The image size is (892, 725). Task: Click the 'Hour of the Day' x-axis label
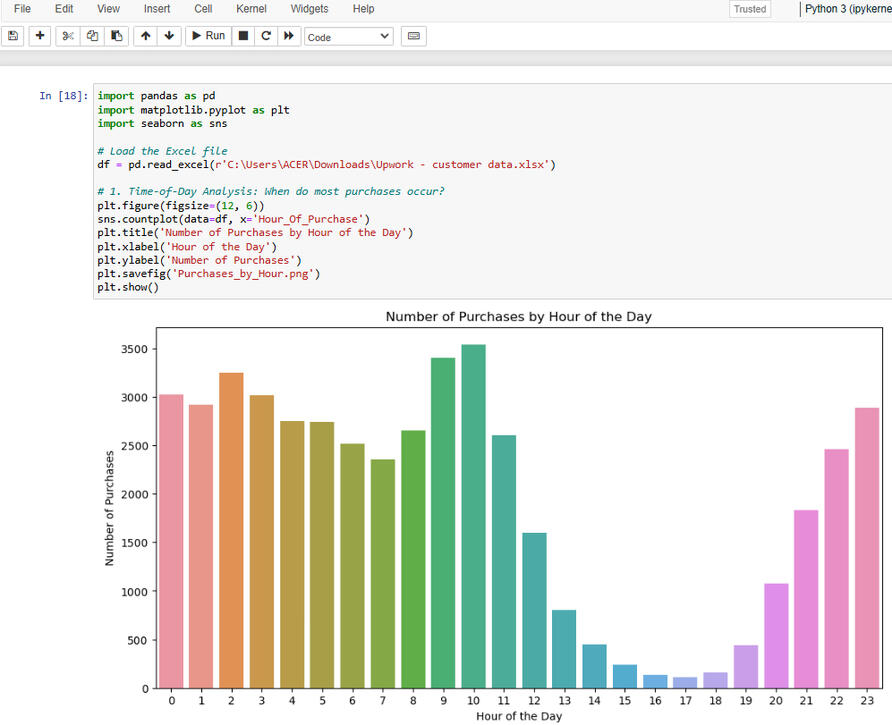(x=519, y=716)
